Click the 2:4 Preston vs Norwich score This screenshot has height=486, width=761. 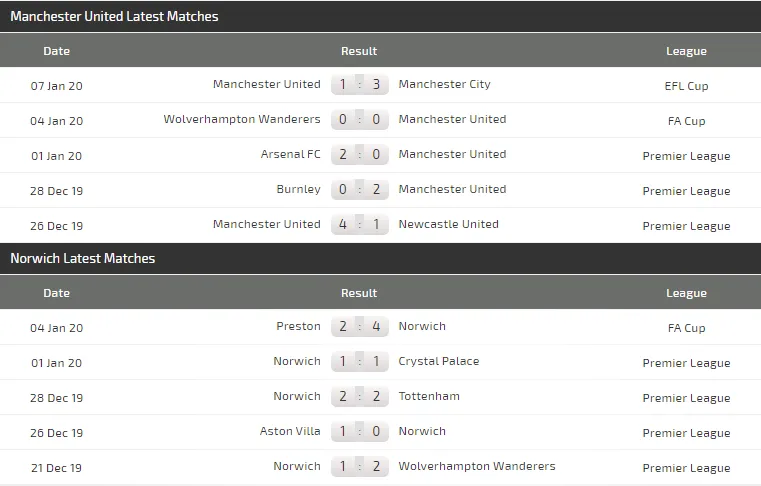[x=359, y=327]
